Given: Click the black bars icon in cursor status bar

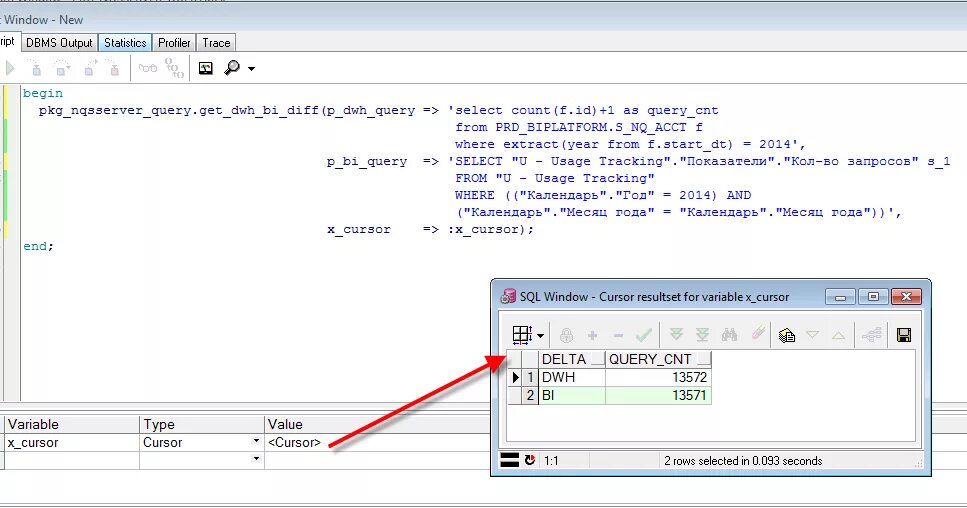Looking at the screenshot, I should pyautogui.click(x=509, y=460).
